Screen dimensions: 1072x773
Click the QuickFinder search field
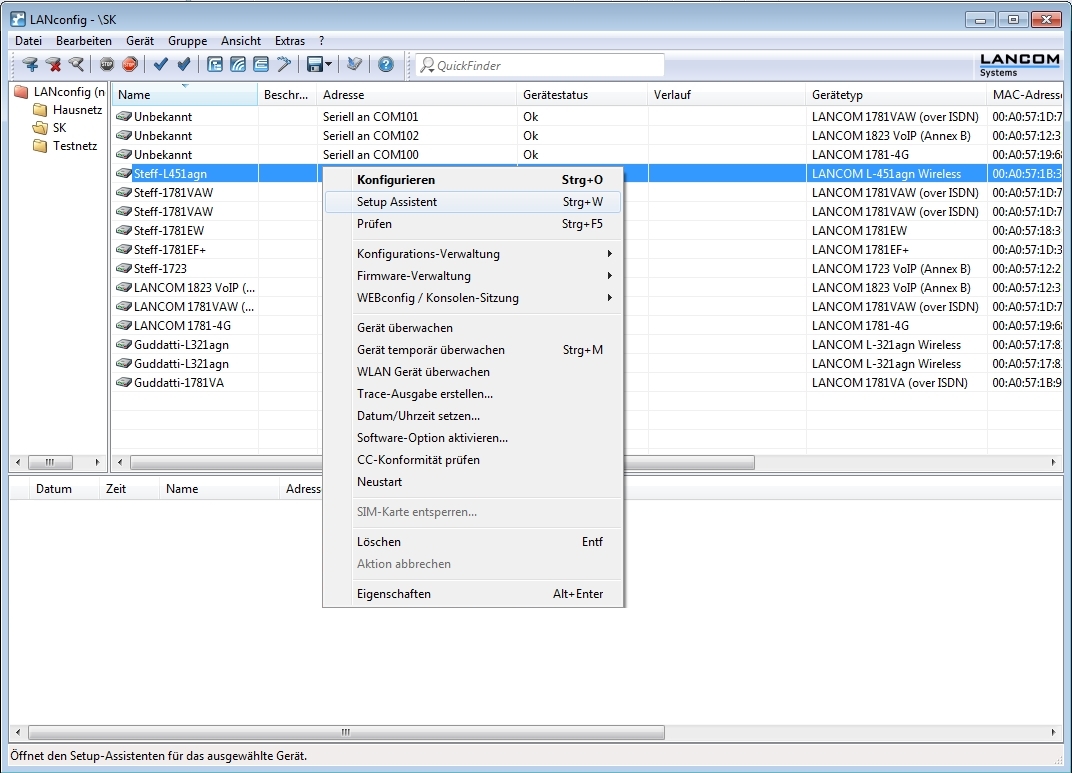(540, 65)
